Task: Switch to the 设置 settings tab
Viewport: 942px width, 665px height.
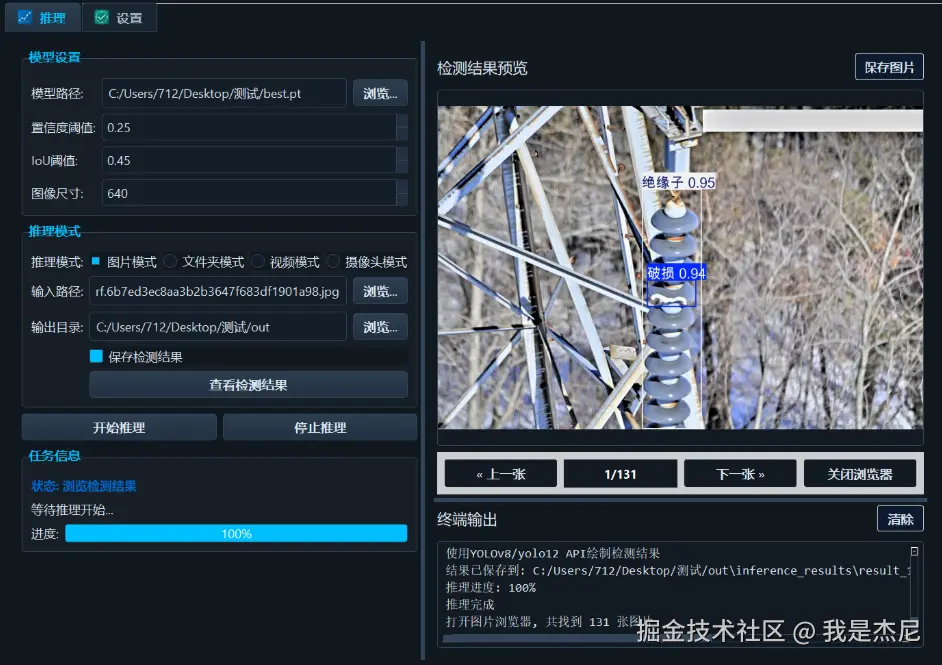Action: pyautogui.click(x=120, y=17)
